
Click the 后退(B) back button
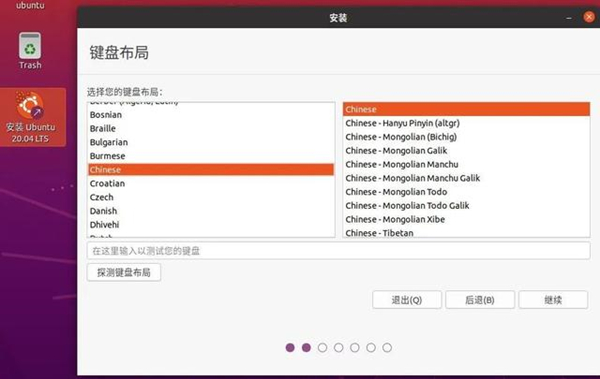(x=480, y=300)
